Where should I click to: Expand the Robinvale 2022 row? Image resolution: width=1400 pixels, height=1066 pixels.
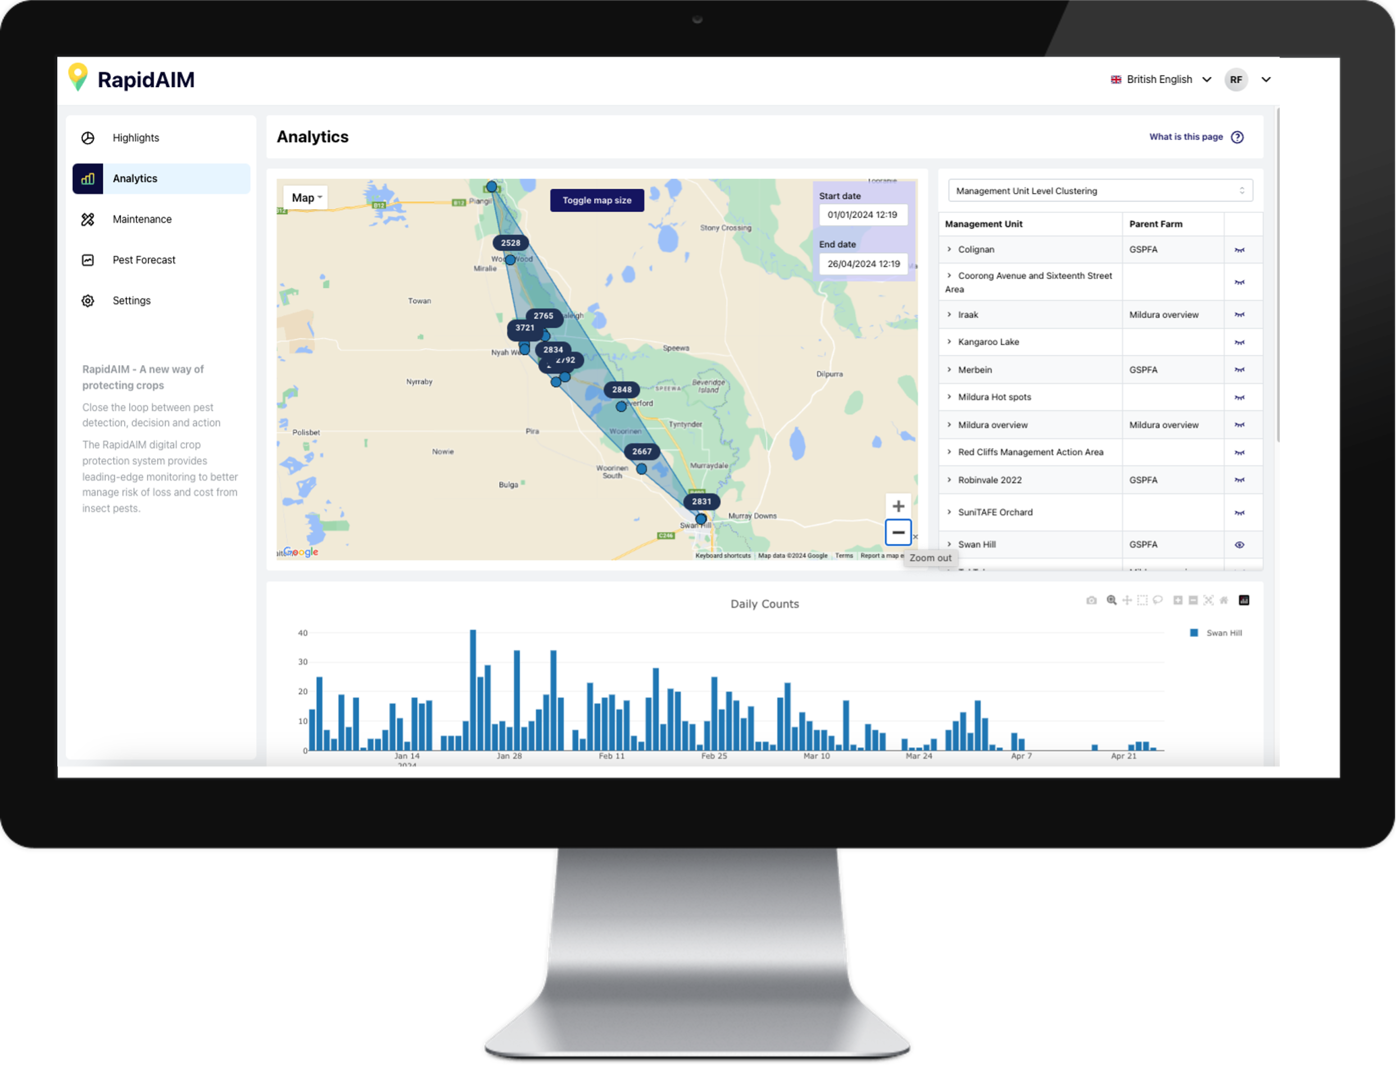(949, 480)
